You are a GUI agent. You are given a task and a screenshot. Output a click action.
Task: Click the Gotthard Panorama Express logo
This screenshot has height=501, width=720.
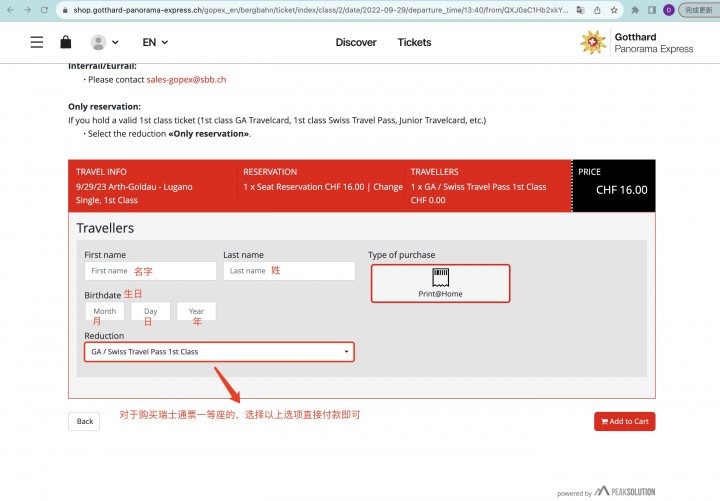tap(636, 42)
